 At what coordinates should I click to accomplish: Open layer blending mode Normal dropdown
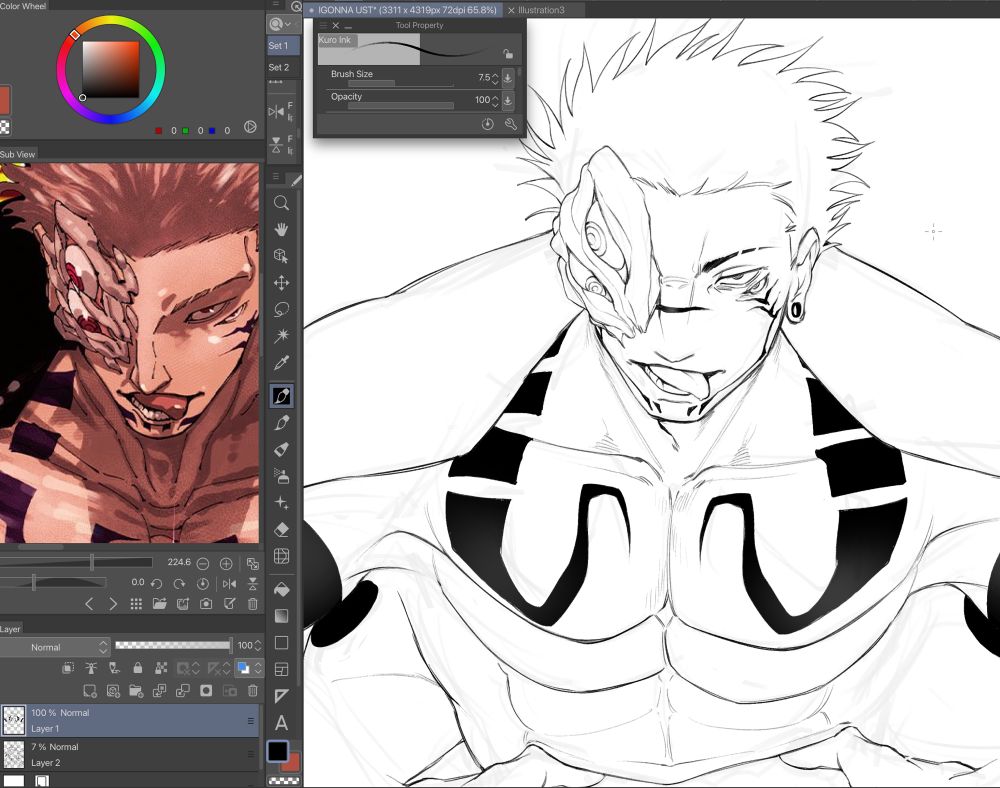click(55, 647)
